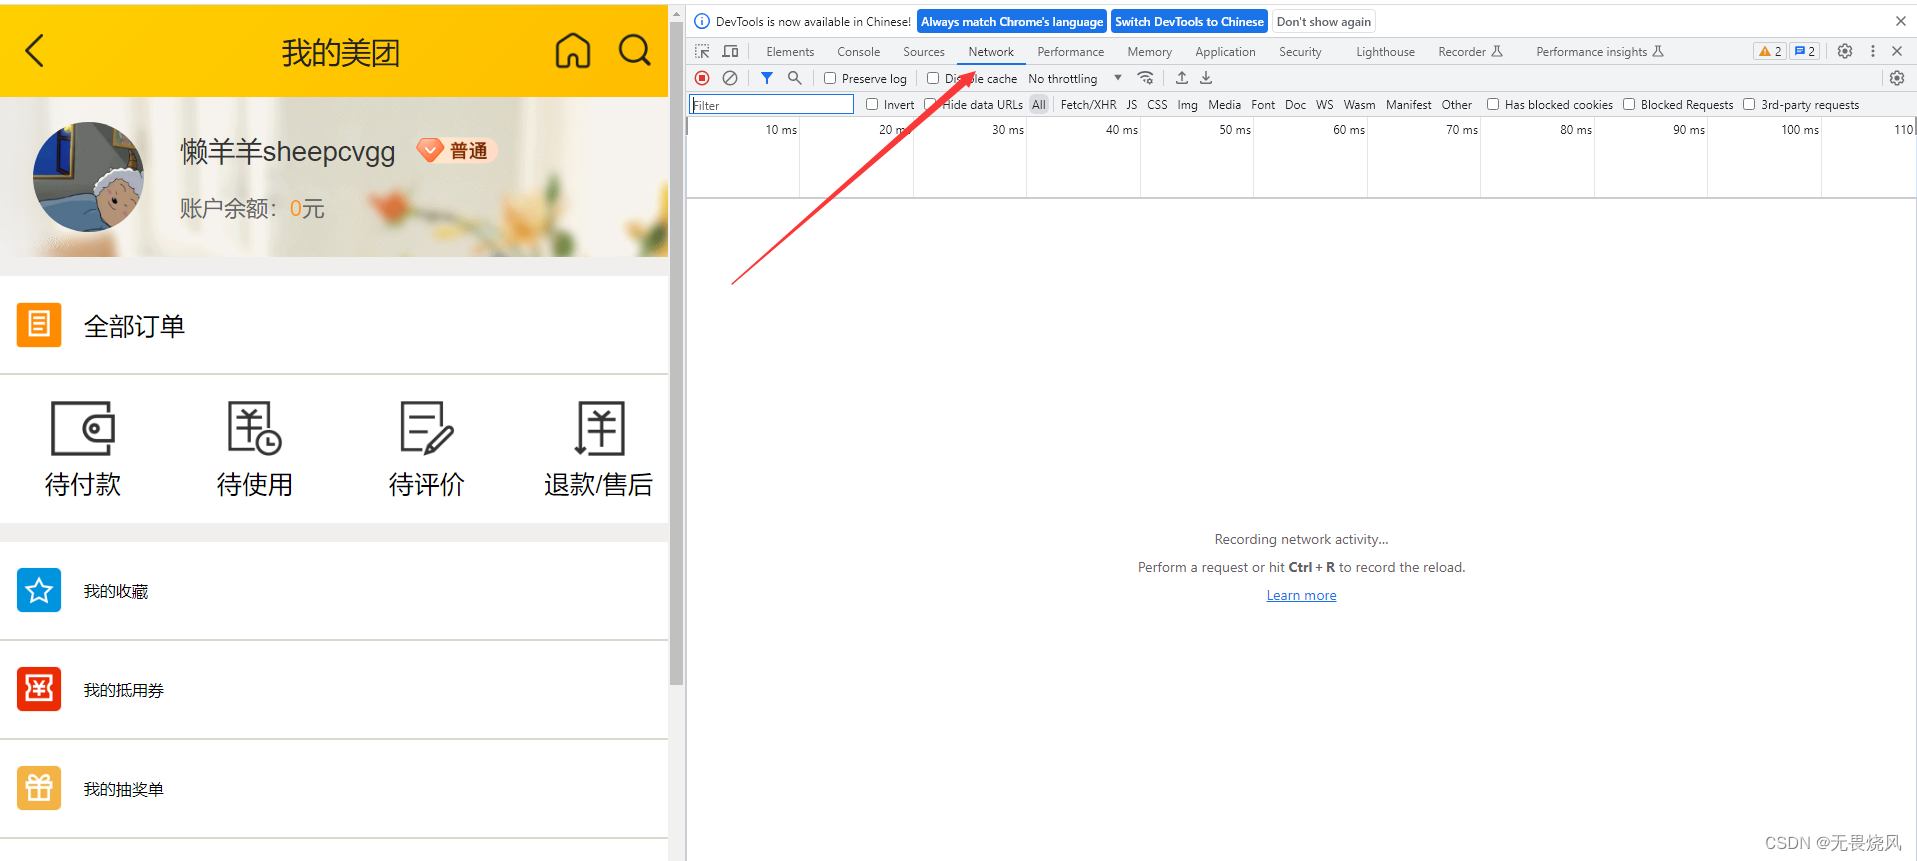Filter requests by Img type
The height and width of the screenshot is (861, 1917).
tap(1187, 104)
